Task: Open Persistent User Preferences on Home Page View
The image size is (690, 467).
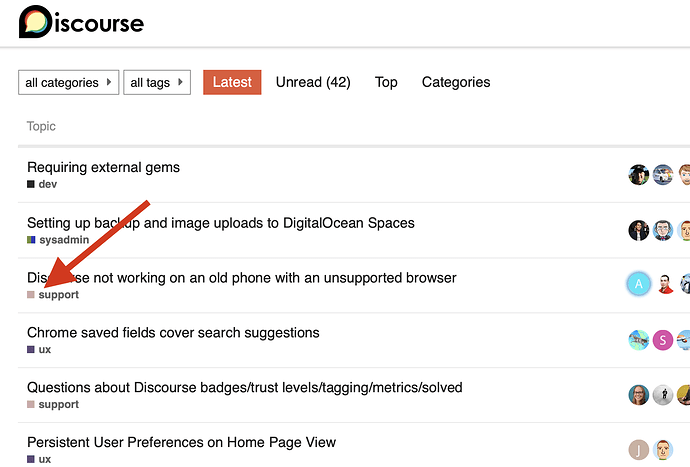Action: pos(181,442)
